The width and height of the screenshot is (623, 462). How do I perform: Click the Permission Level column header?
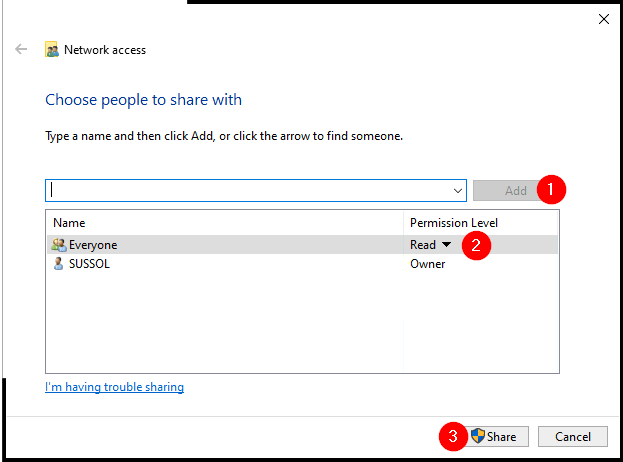tap(453, 222)
